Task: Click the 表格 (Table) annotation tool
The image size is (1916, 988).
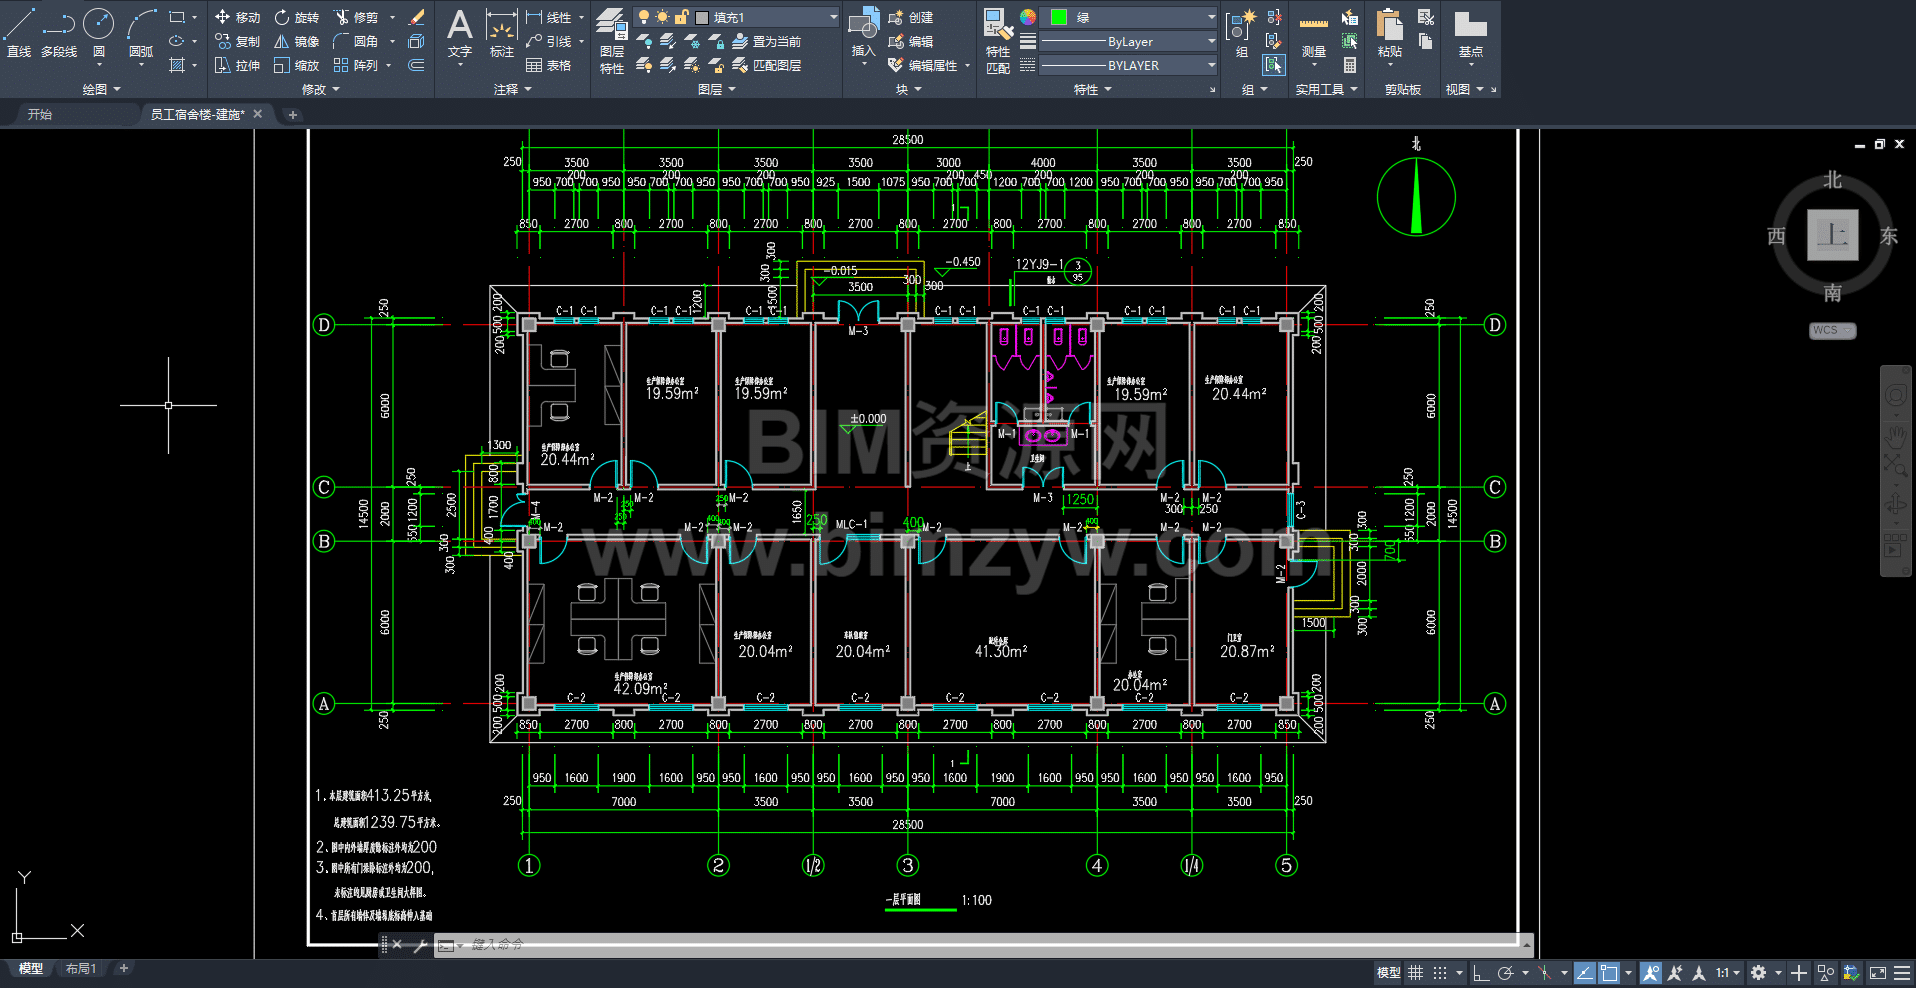Action: pos(549,66)
